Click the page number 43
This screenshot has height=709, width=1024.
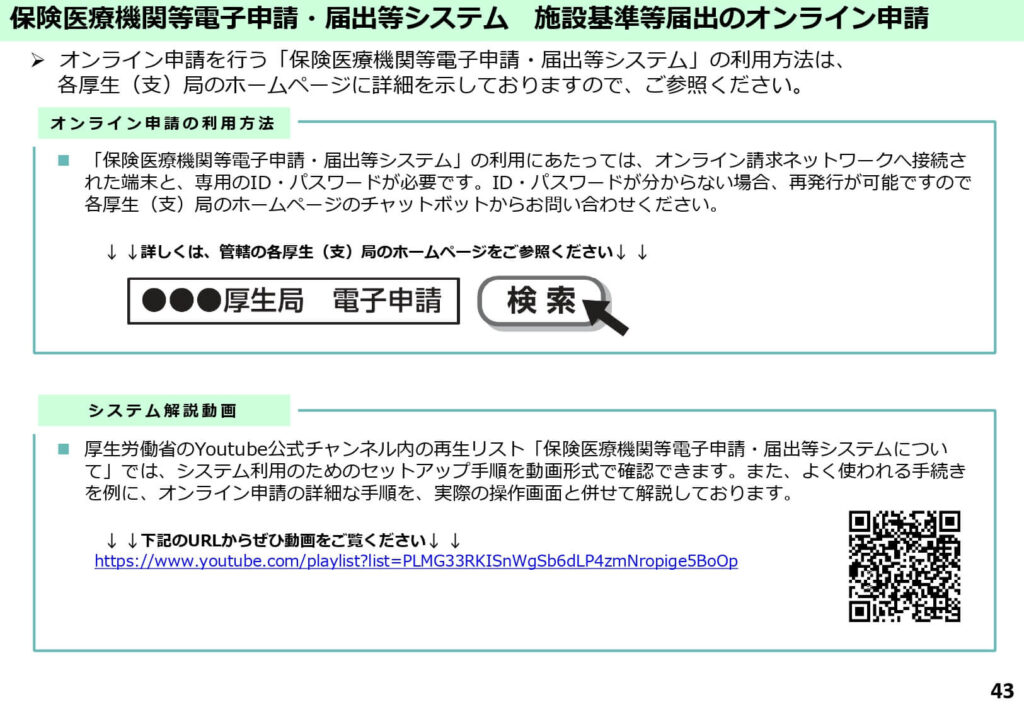1001,691
